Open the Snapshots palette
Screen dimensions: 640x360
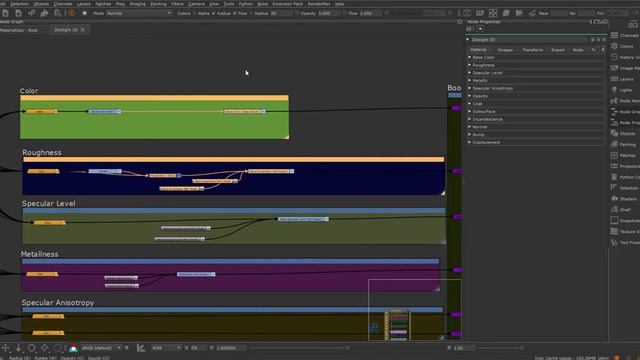coord(624,220)
